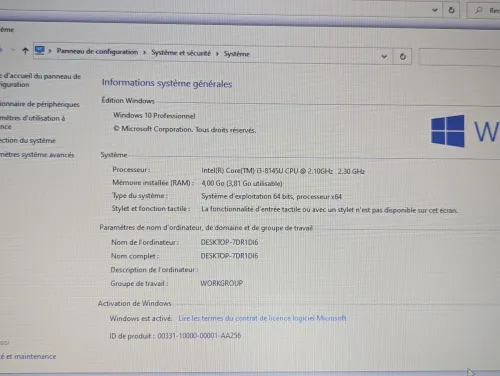Open Sécurité et maintenance link
Screen dimensions: 500x376
28,356
